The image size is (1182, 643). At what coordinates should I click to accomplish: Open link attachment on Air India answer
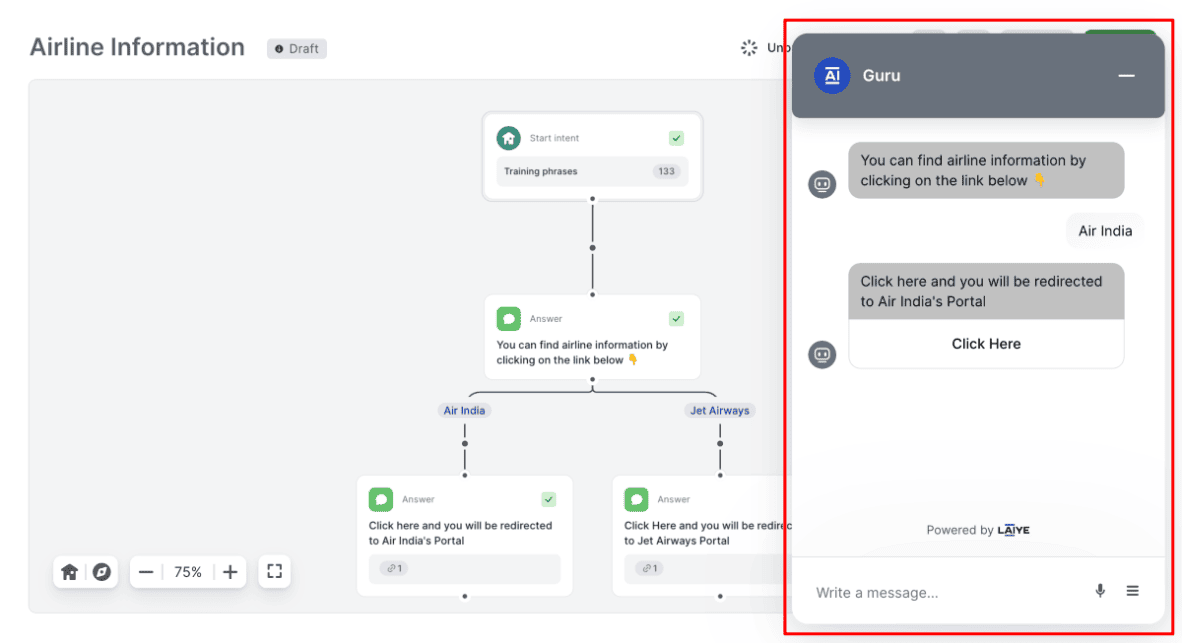click(393, 568)
